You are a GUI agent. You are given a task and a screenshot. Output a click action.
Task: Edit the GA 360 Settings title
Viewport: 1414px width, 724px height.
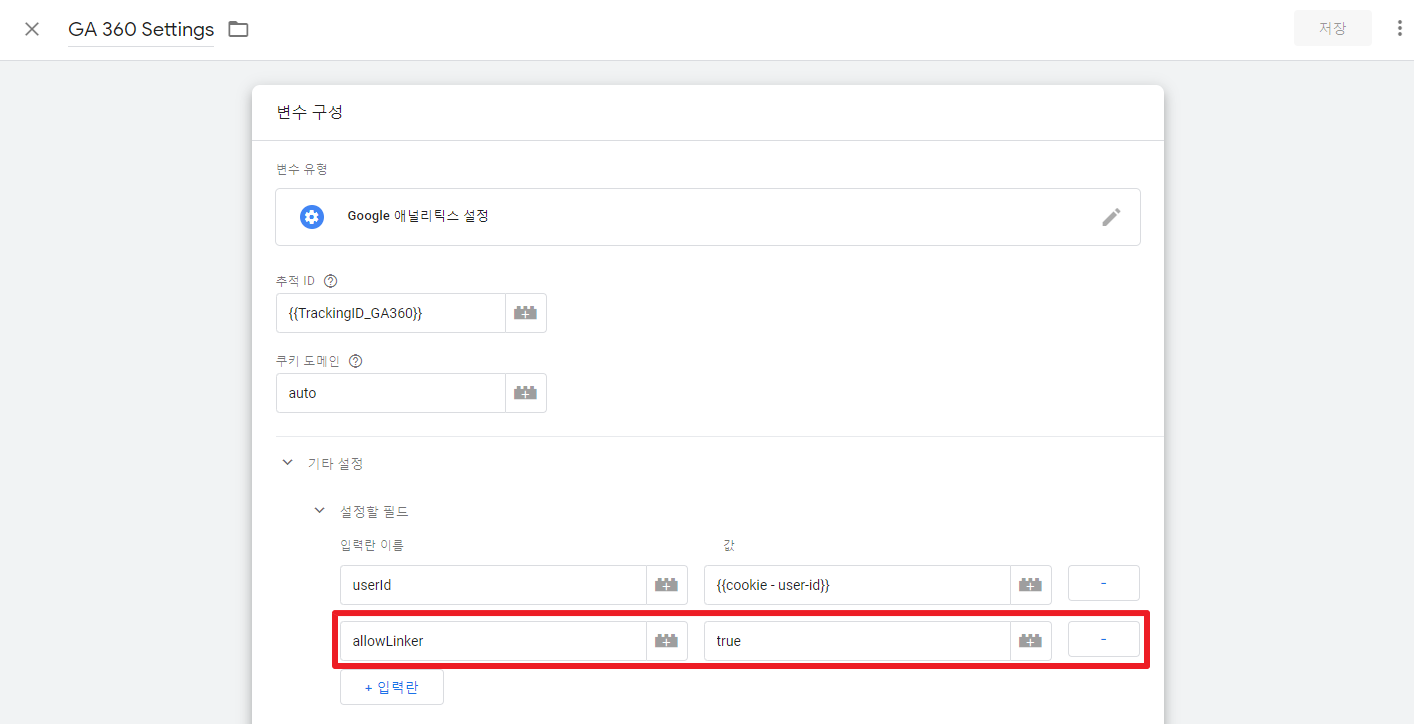pos(141,29)
